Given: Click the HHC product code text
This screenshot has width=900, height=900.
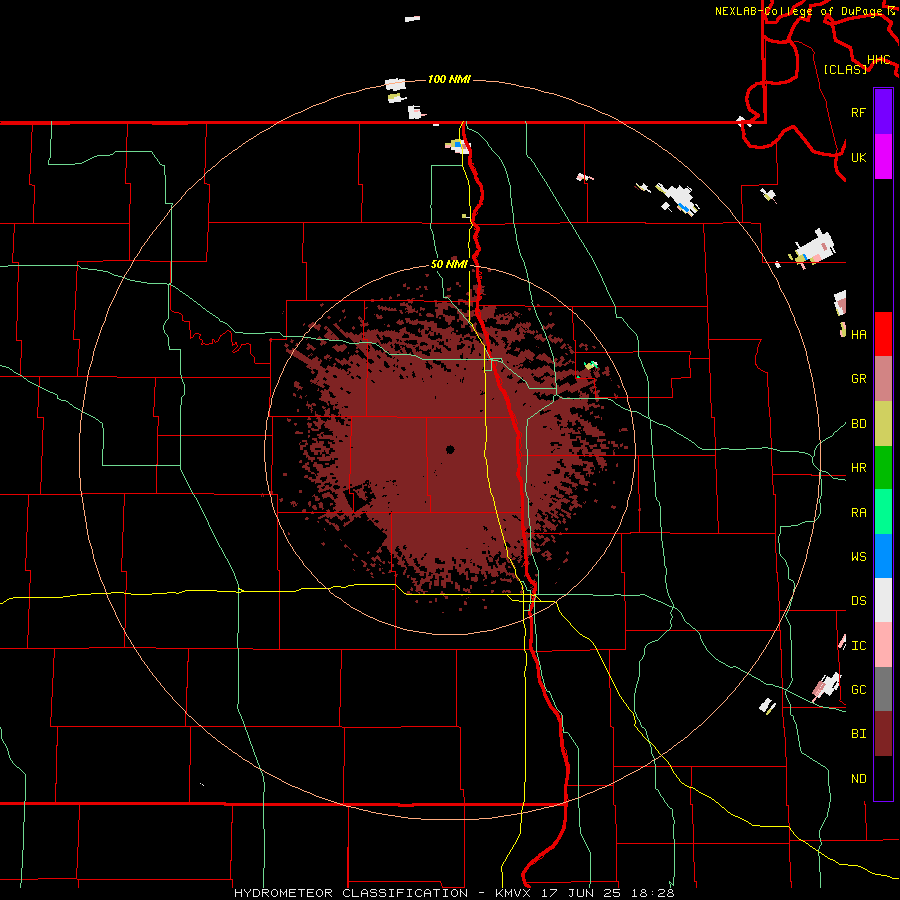Looking at the screenshot, I should point(878,60).
